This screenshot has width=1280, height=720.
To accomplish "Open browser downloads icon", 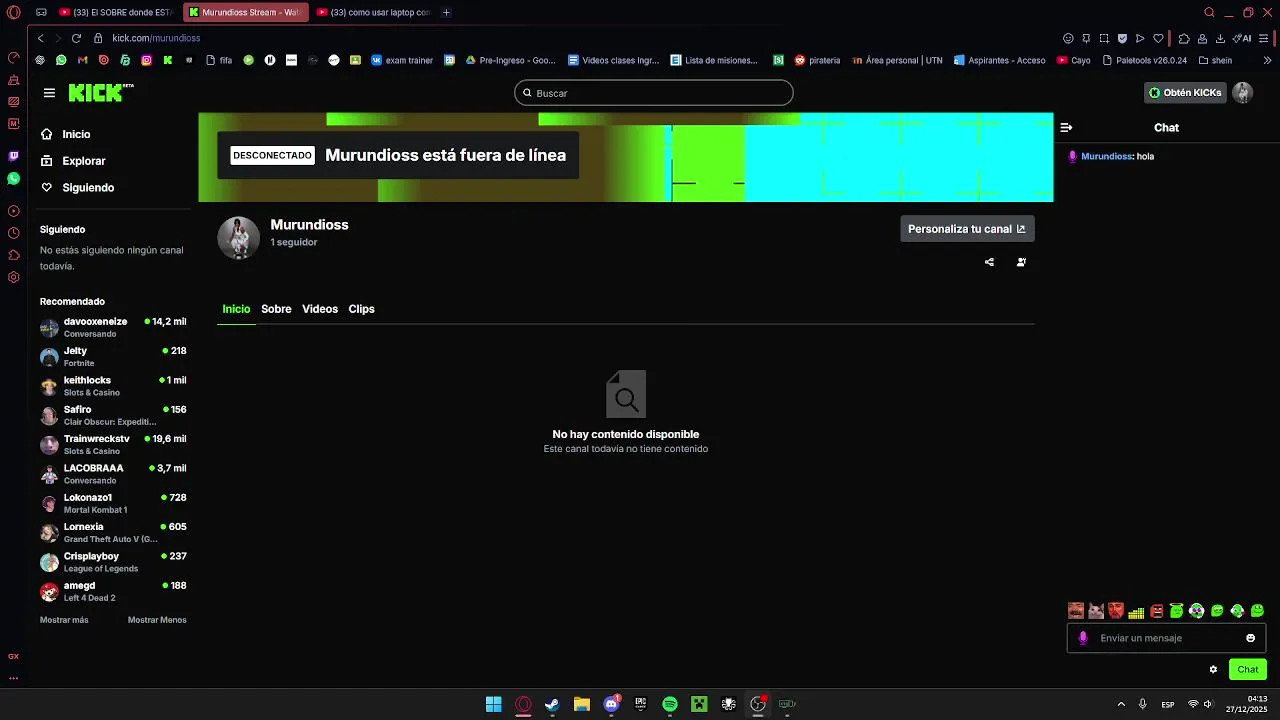I will point(1219,38).
